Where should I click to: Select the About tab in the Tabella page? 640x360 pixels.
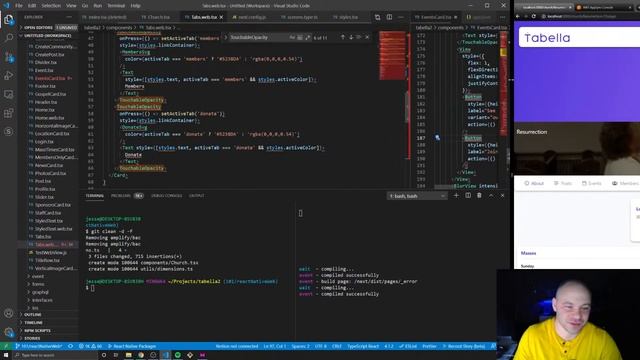click(534, 183)
